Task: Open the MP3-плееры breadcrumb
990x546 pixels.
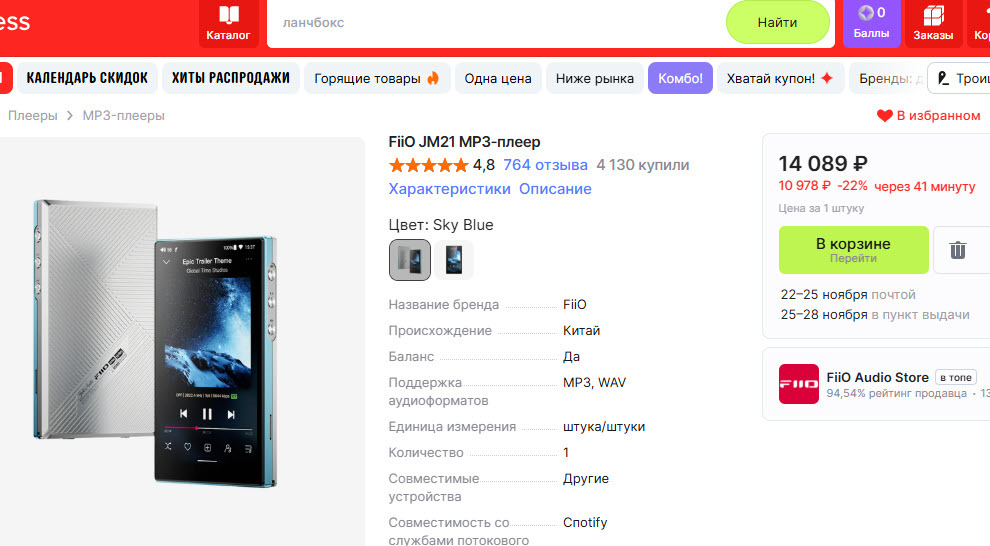Action: [124, 116]
